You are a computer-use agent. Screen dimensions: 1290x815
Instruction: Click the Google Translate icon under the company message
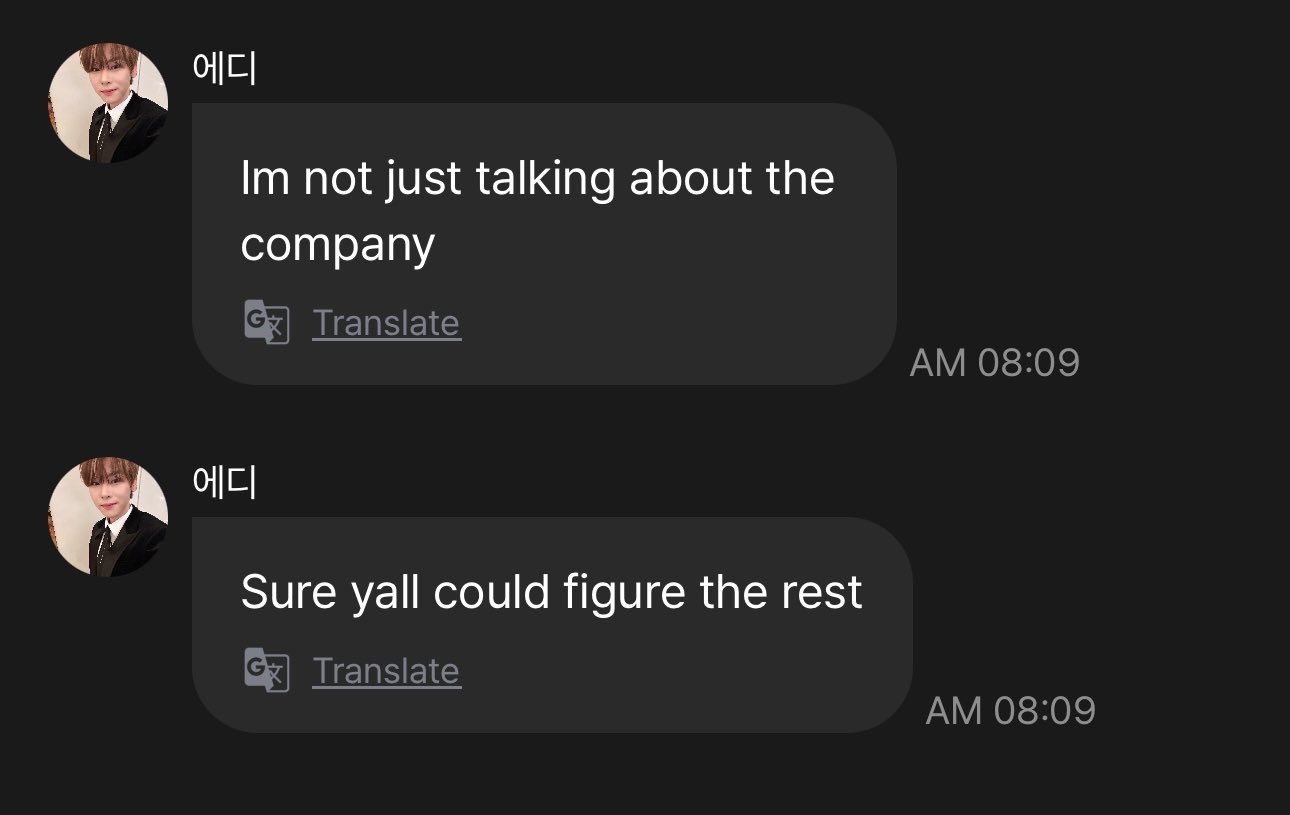click(266, 323)
